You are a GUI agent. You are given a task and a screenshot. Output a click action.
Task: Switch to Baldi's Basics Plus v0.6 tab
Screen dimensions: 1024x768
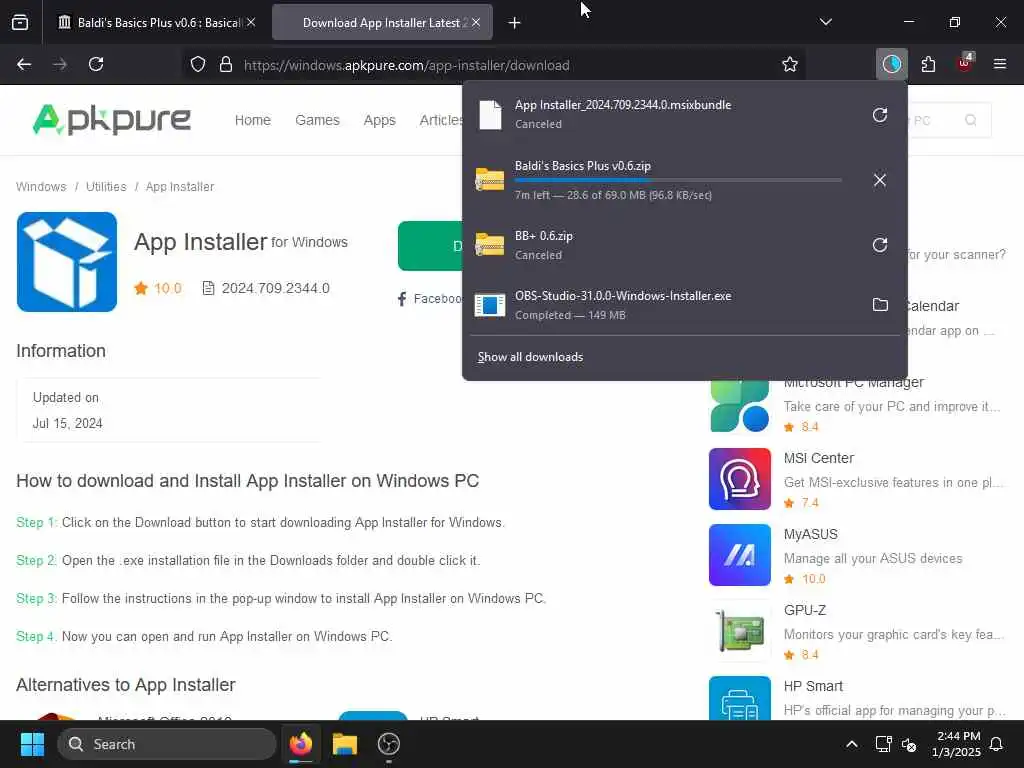[155, 23]
